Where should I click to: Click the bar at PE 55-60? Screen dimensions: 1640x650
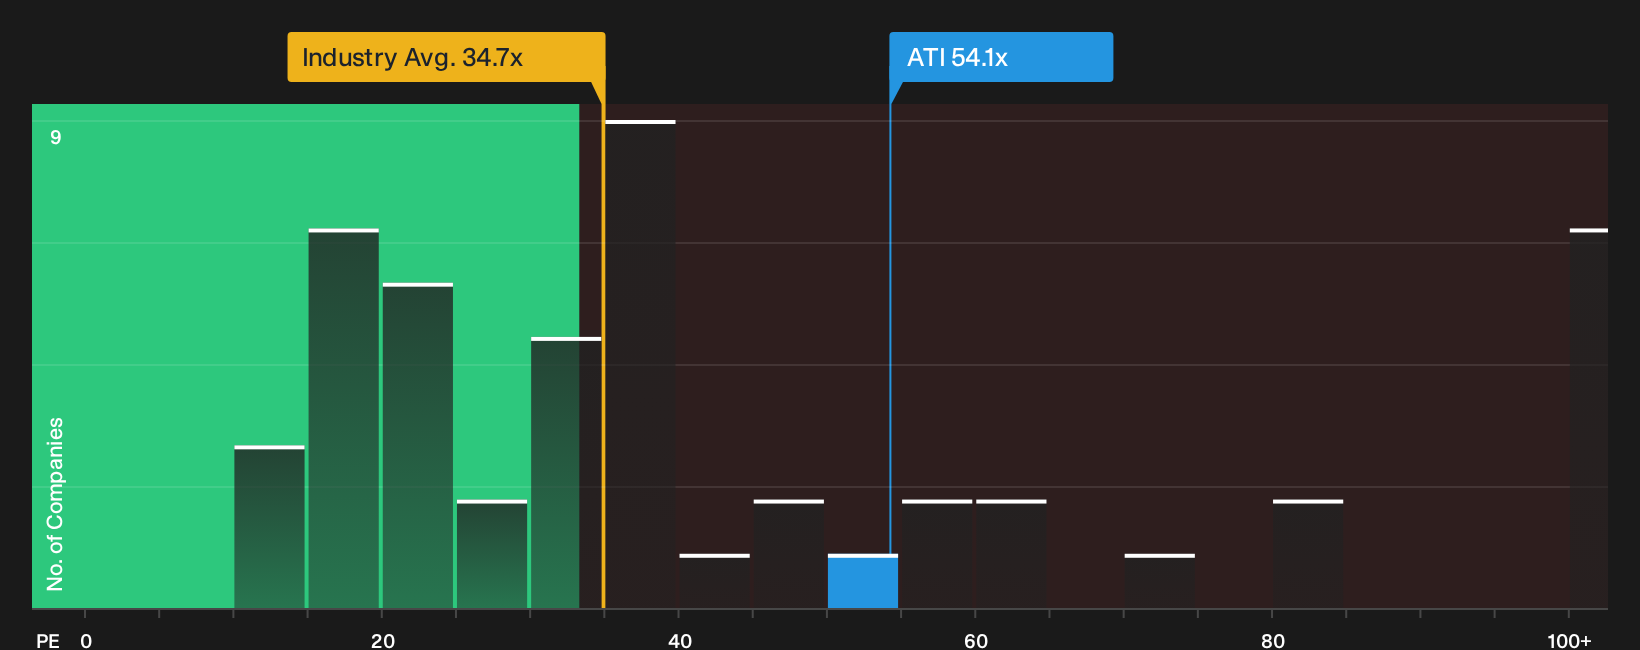937,554
